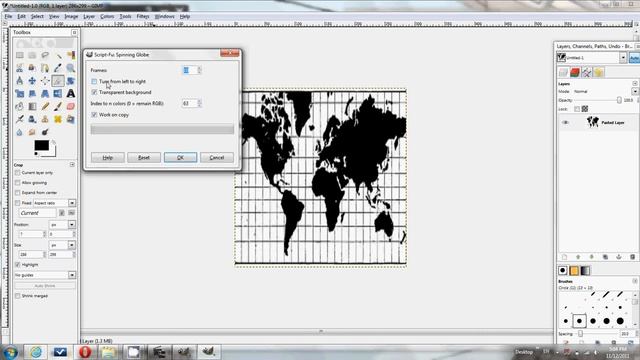
Task: Open the Brushes tab configuration menu
Action: click(635, 281)
